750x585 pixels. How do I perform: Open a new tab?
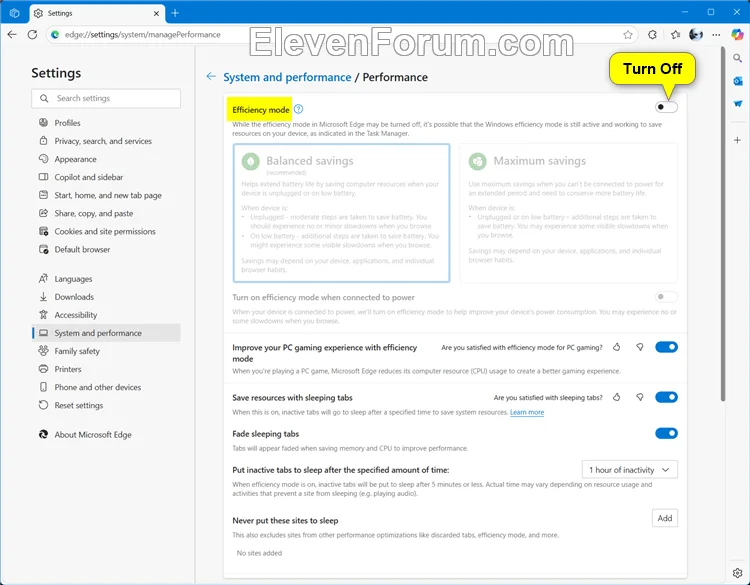[175, 13]
